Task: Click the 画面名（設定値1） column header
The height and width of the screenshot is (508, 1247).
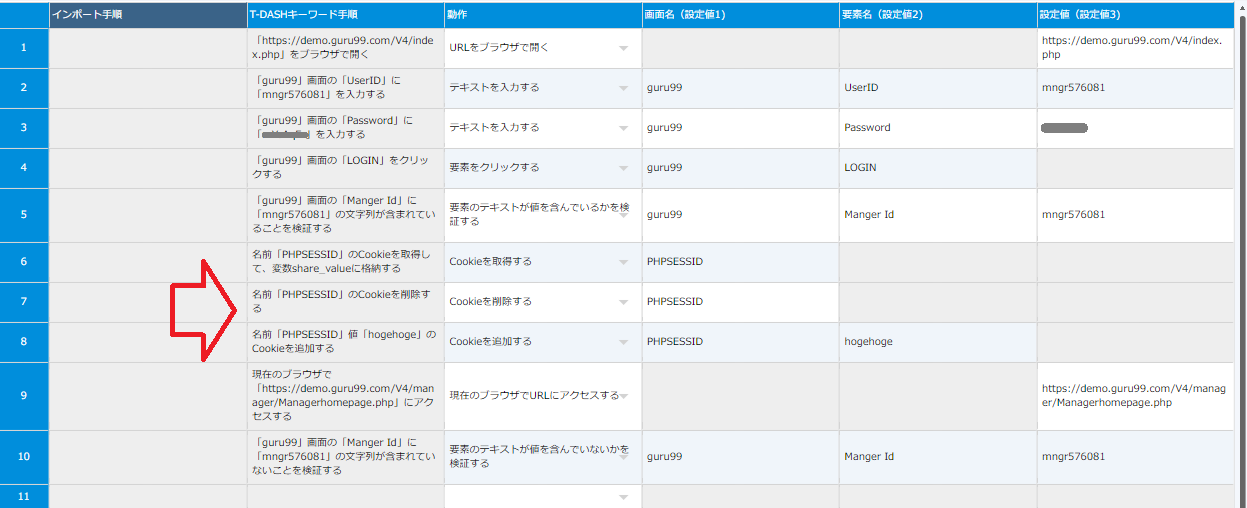Action: [741, 15]
